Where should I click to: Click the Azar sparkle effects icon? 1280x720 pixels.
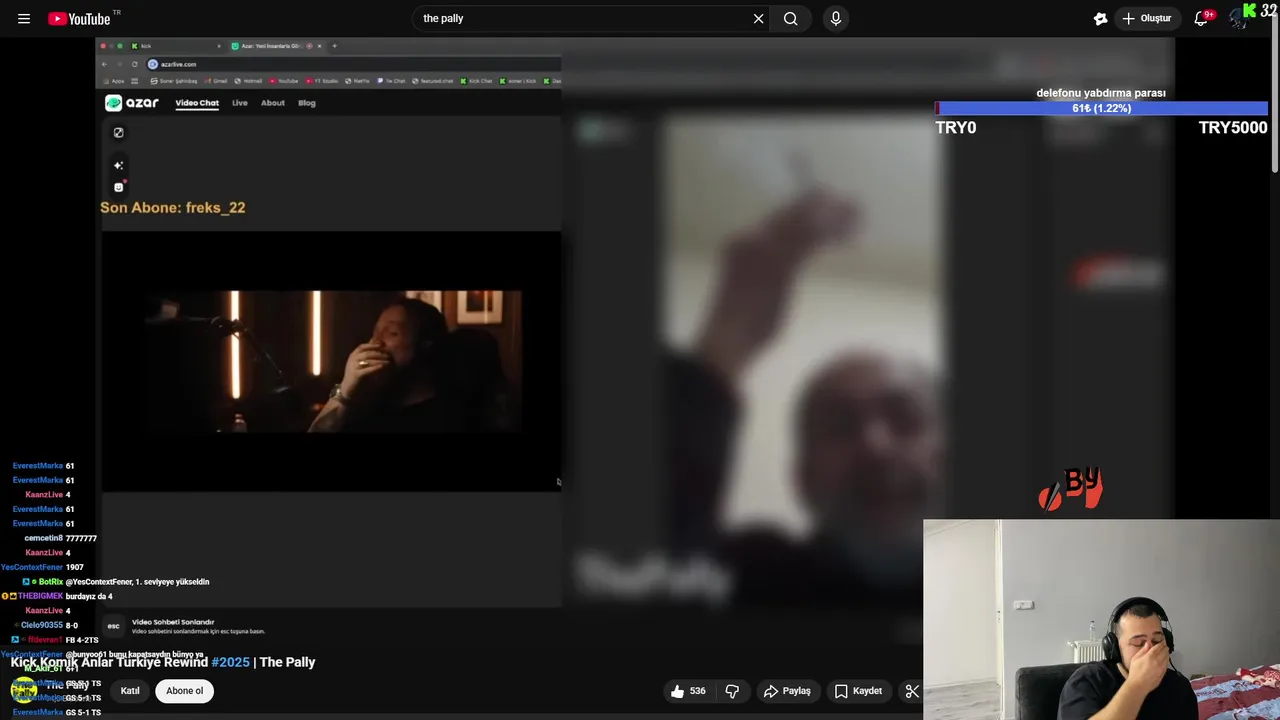118,165
